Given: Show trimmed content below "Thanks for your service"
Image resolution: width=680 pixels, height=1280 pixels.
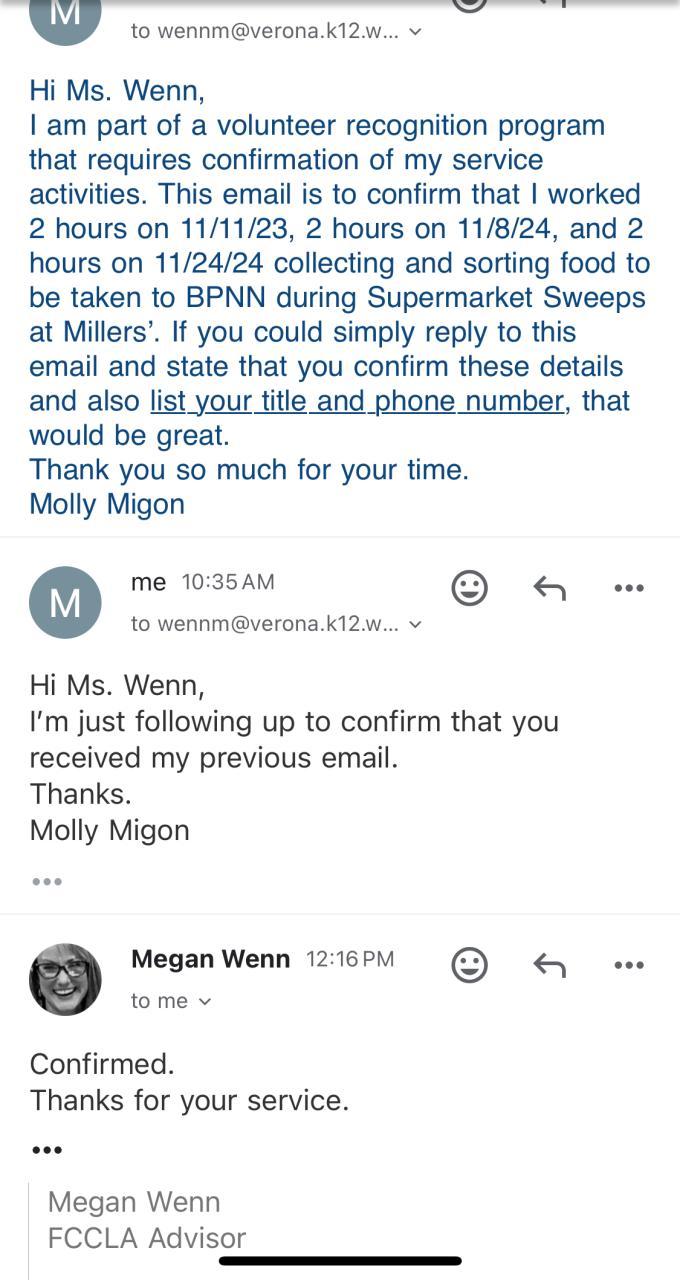Looking at the screenshot, I should click(x=46, y=1150).
